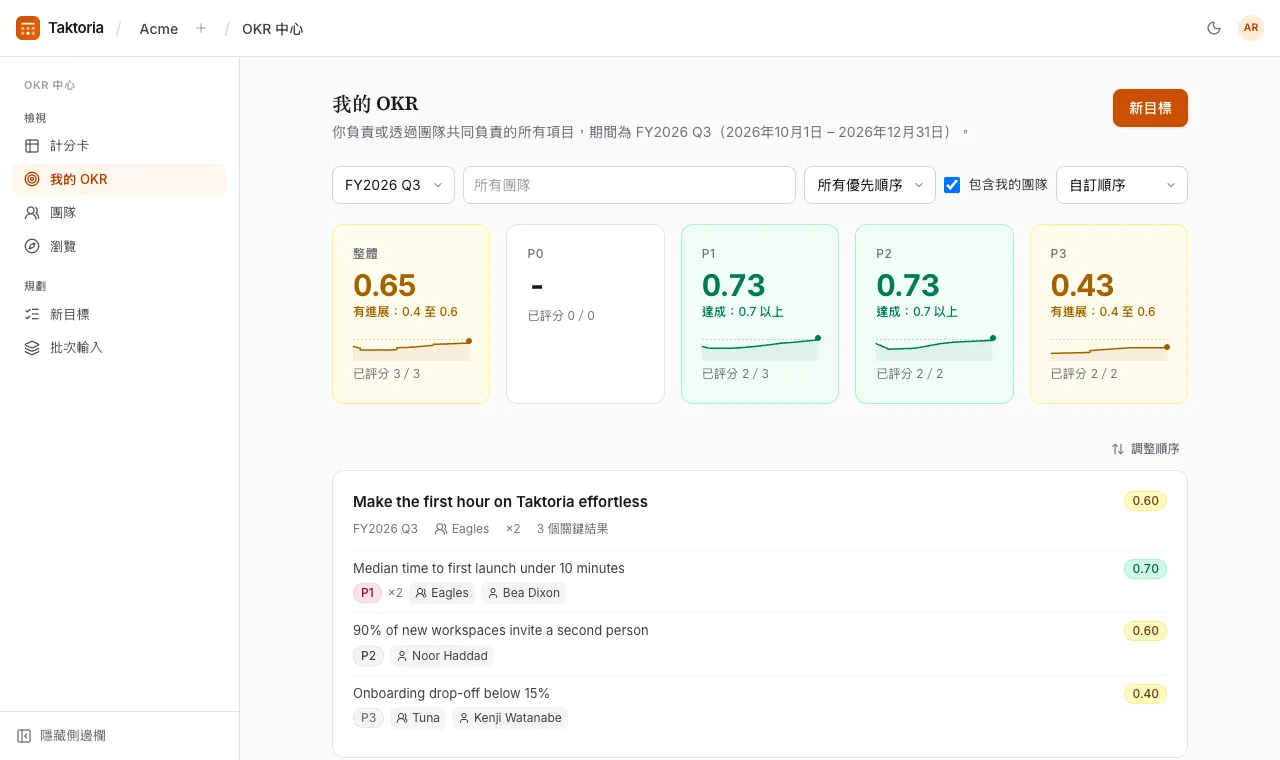Select the P0 score card
Image resolution: width=1280 pixels, height=760 pixels.
pos(585,314)
